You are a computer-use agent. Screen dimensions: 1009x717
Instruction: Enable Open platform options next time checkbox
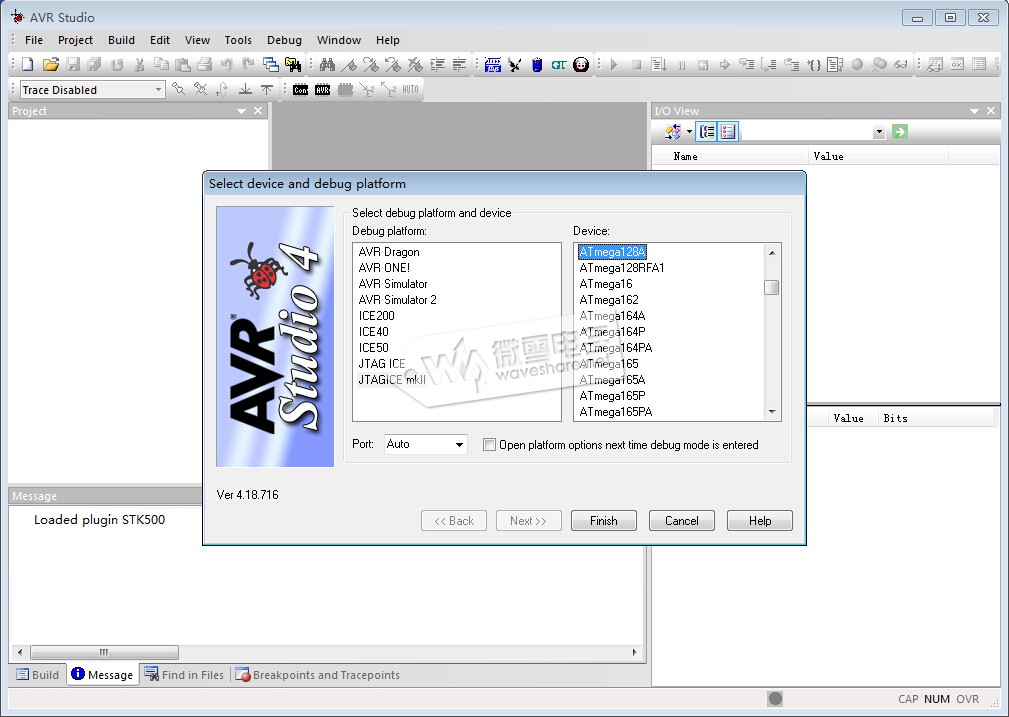489,445
